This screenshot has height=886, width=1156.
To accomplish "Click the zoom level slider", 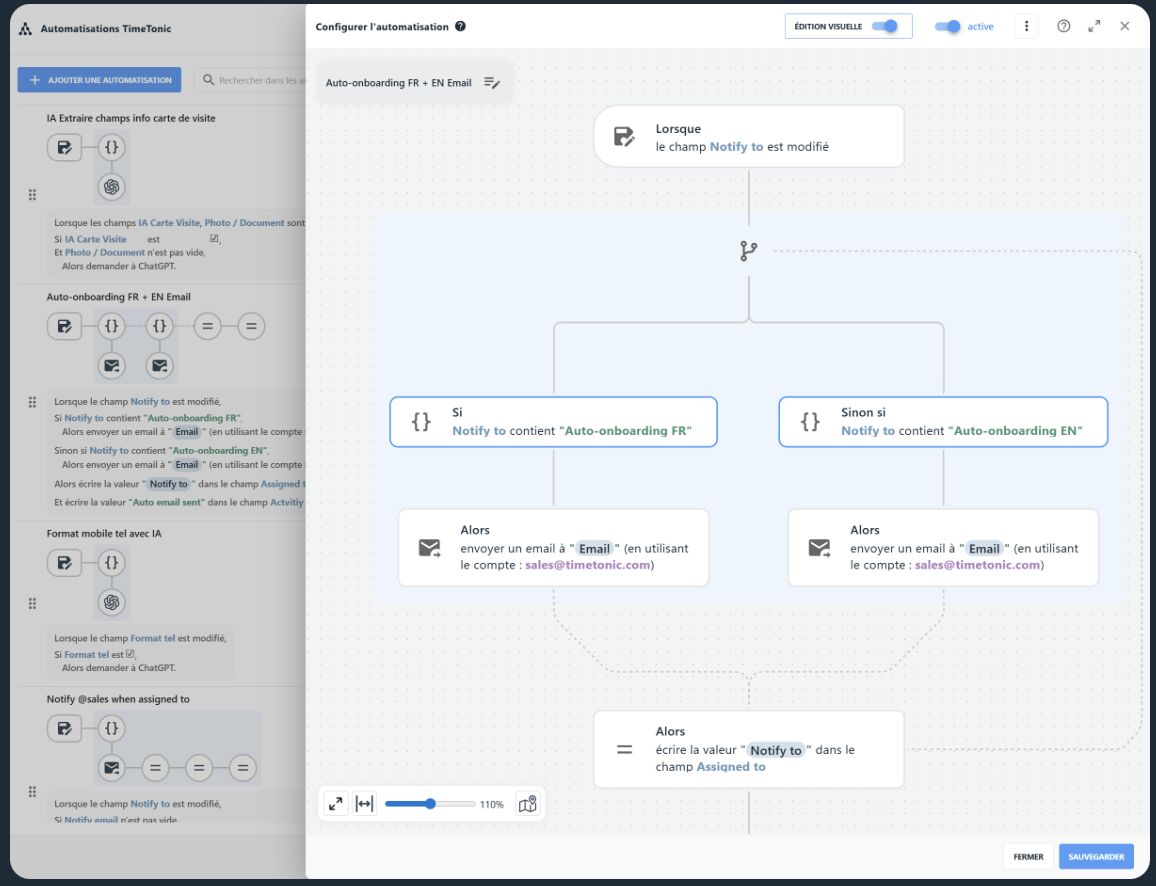I will (x=430, y=804).
